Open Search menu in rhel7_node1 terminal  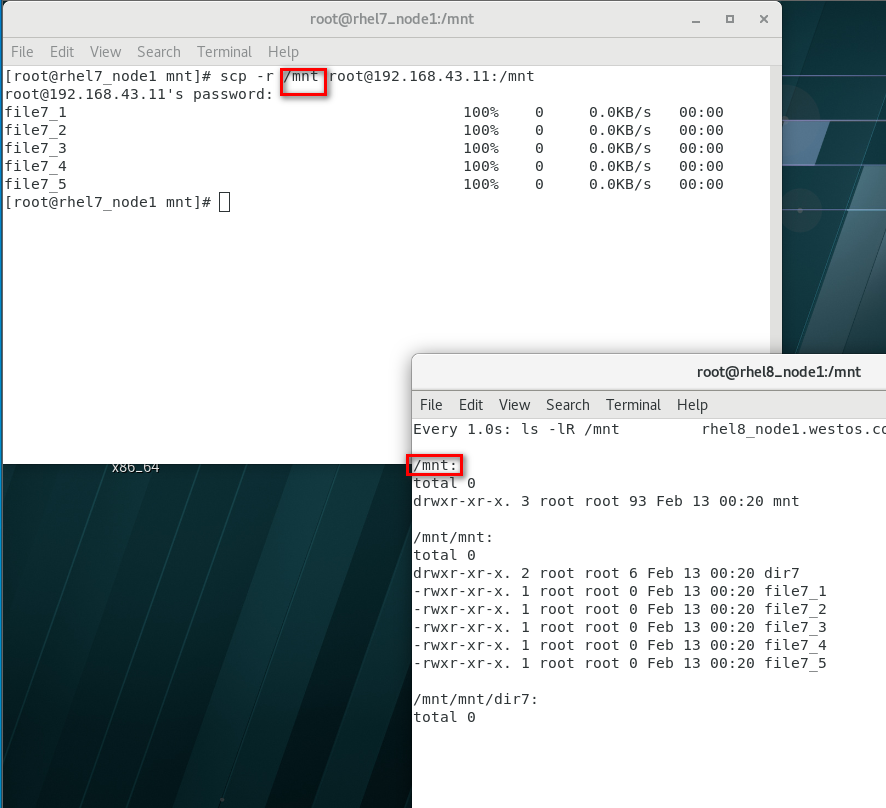[159, 52]
